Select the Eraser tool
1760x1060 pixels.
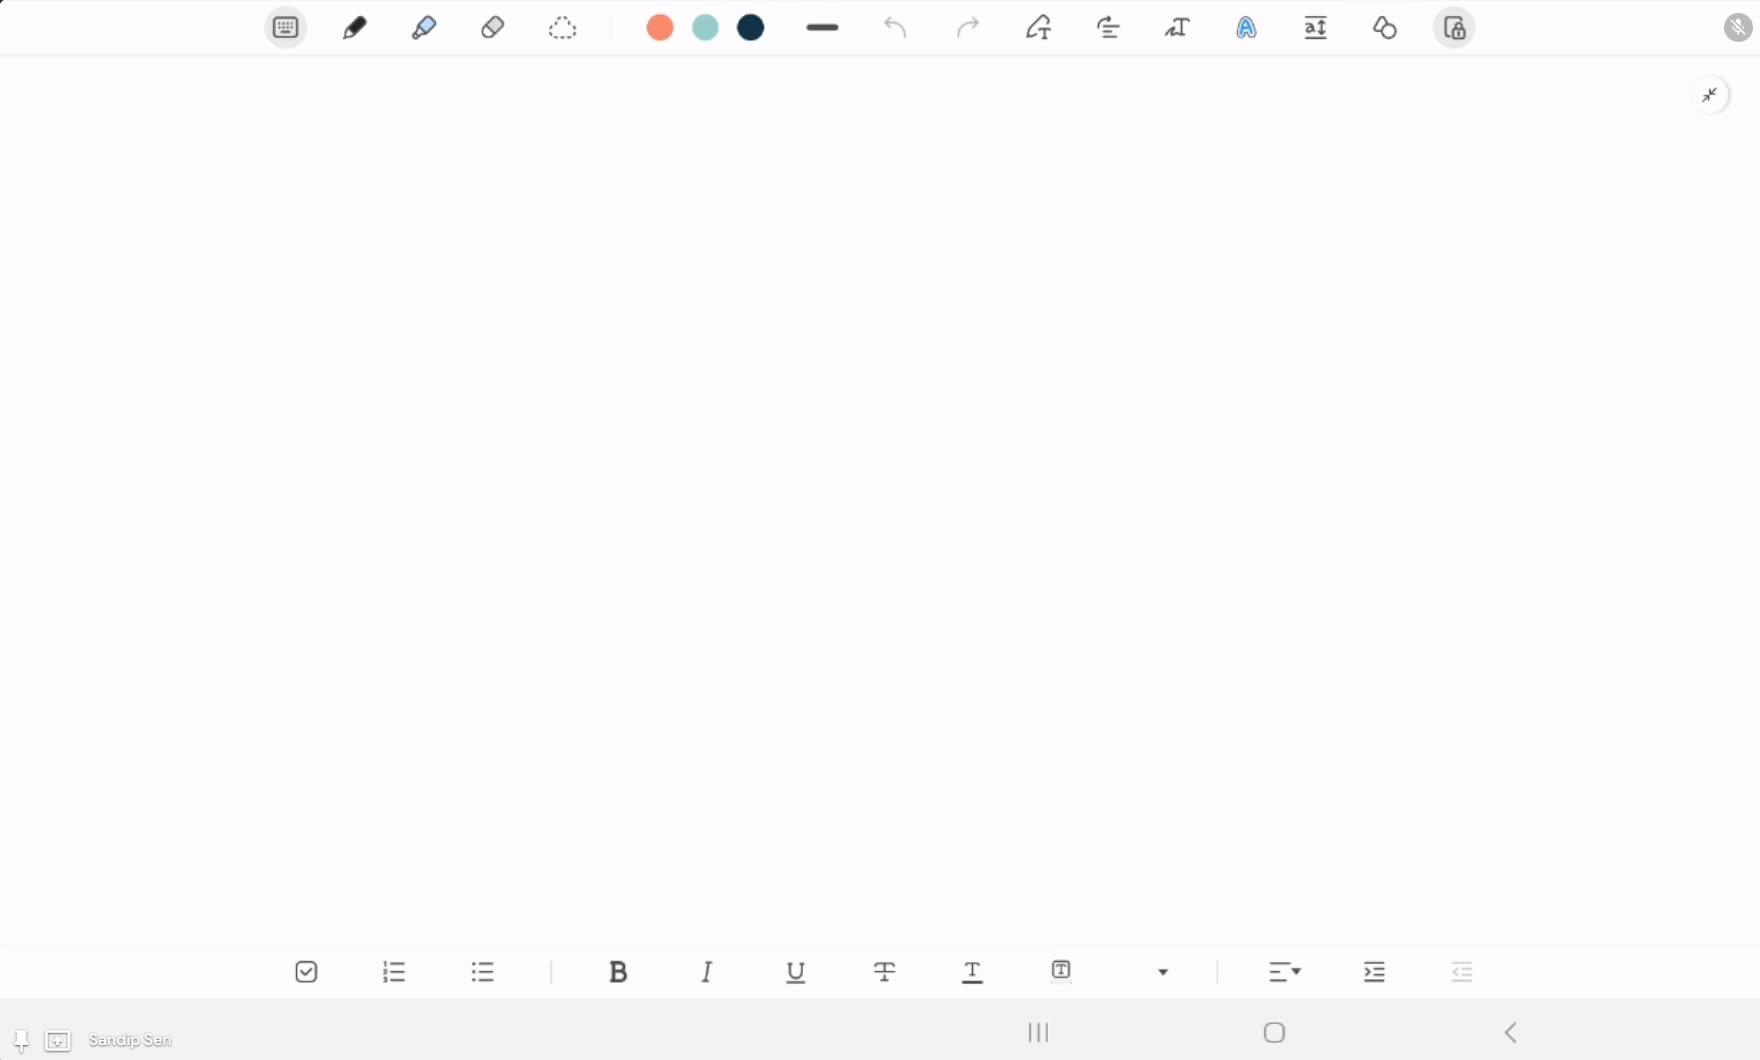tap(492, 28)
